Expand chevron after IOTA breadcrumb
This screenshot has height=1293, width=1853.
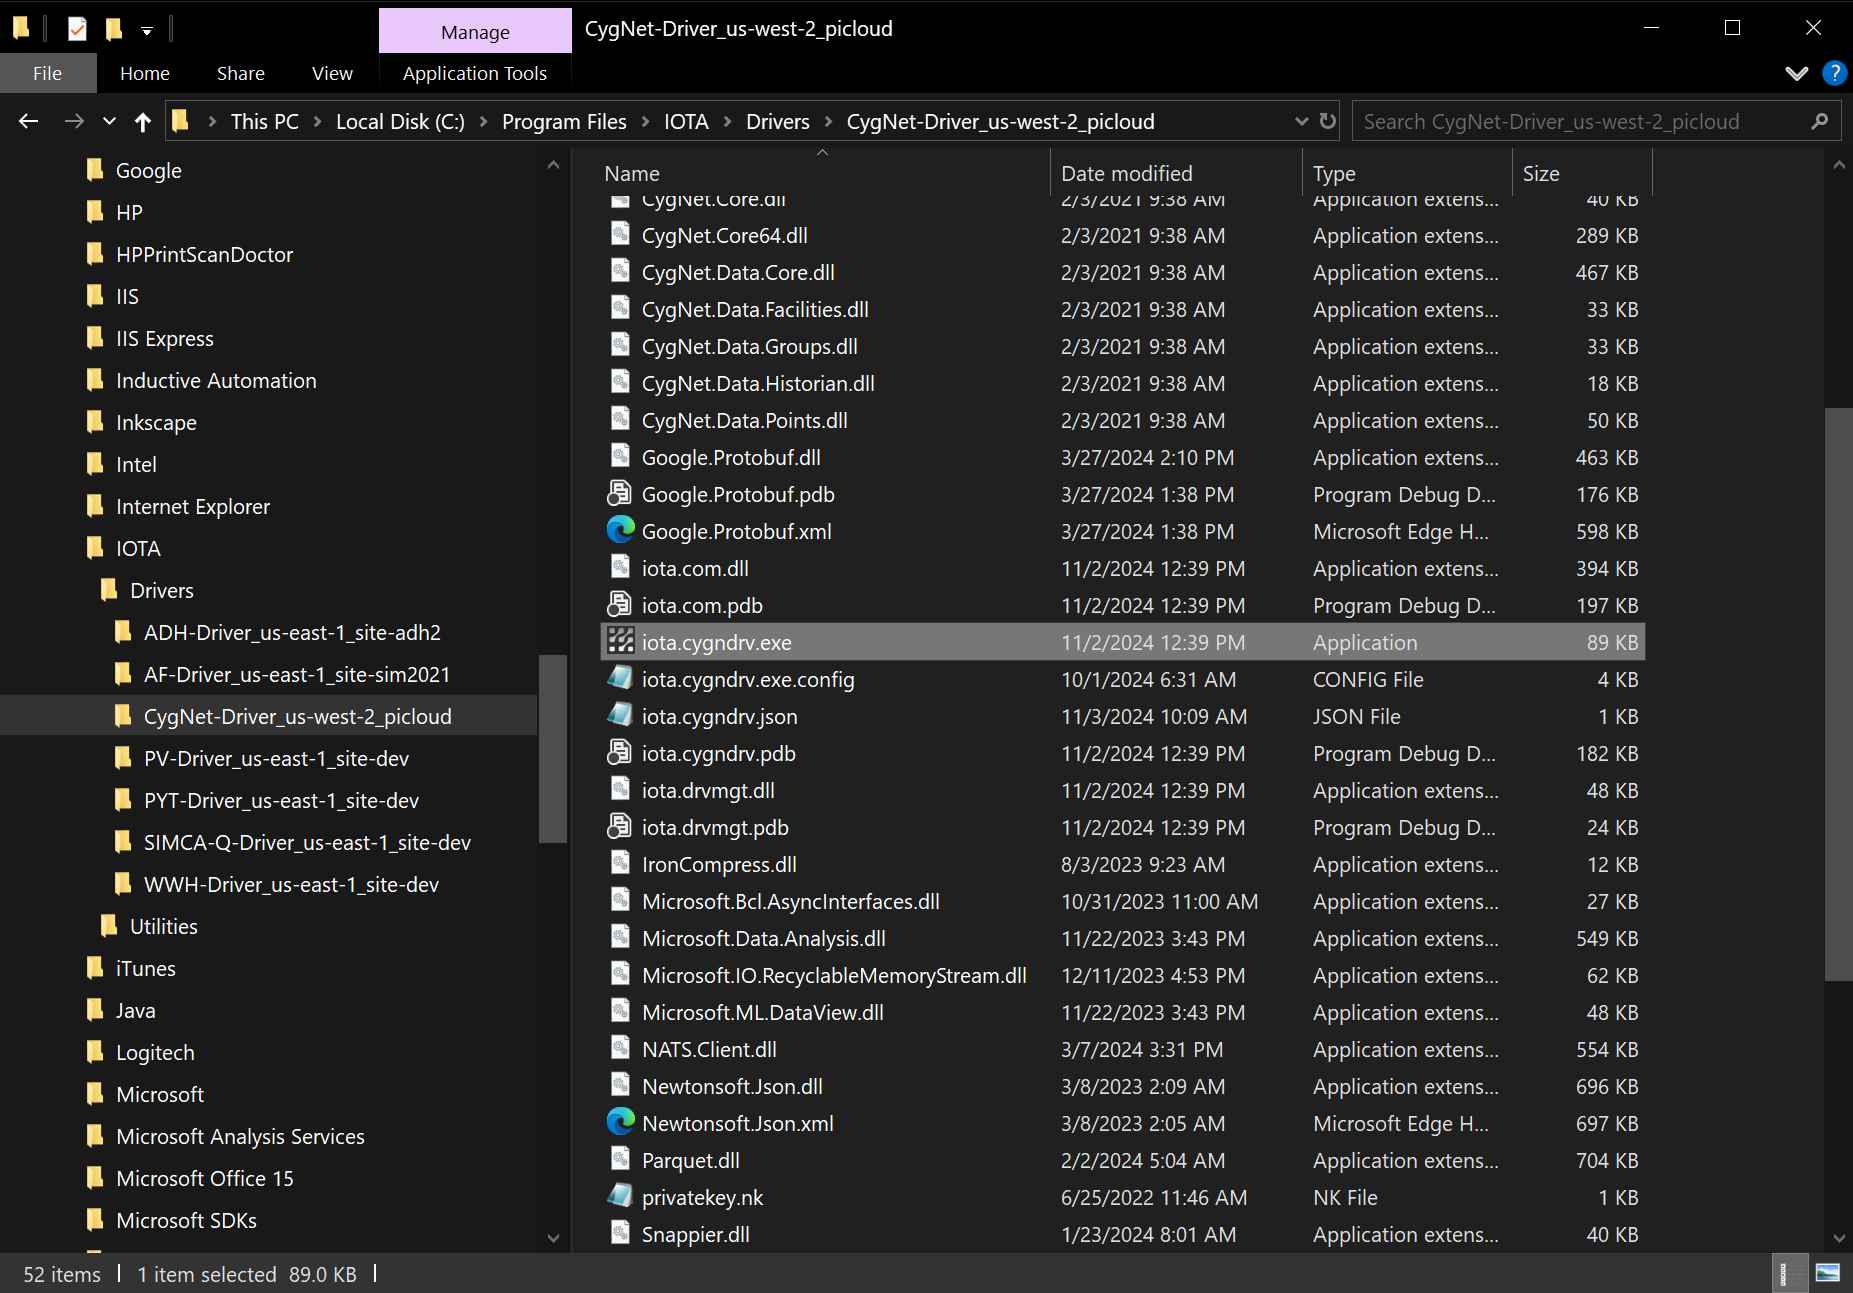point(727,121)
